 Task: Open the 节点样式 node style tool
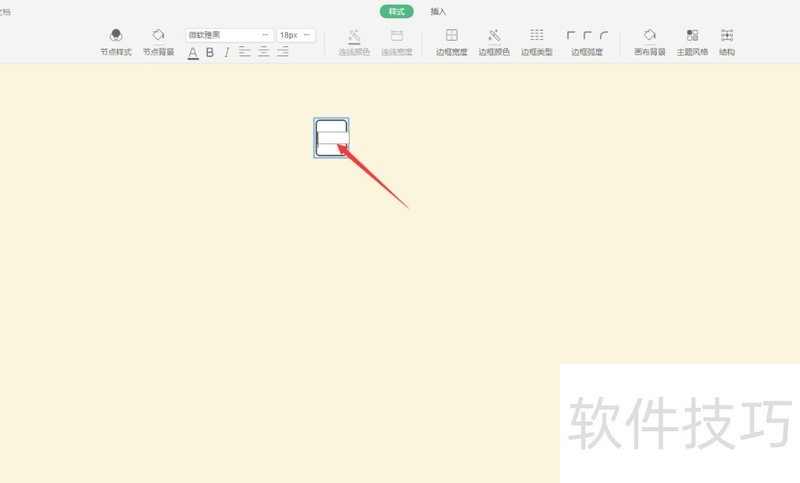click(115, 41)
